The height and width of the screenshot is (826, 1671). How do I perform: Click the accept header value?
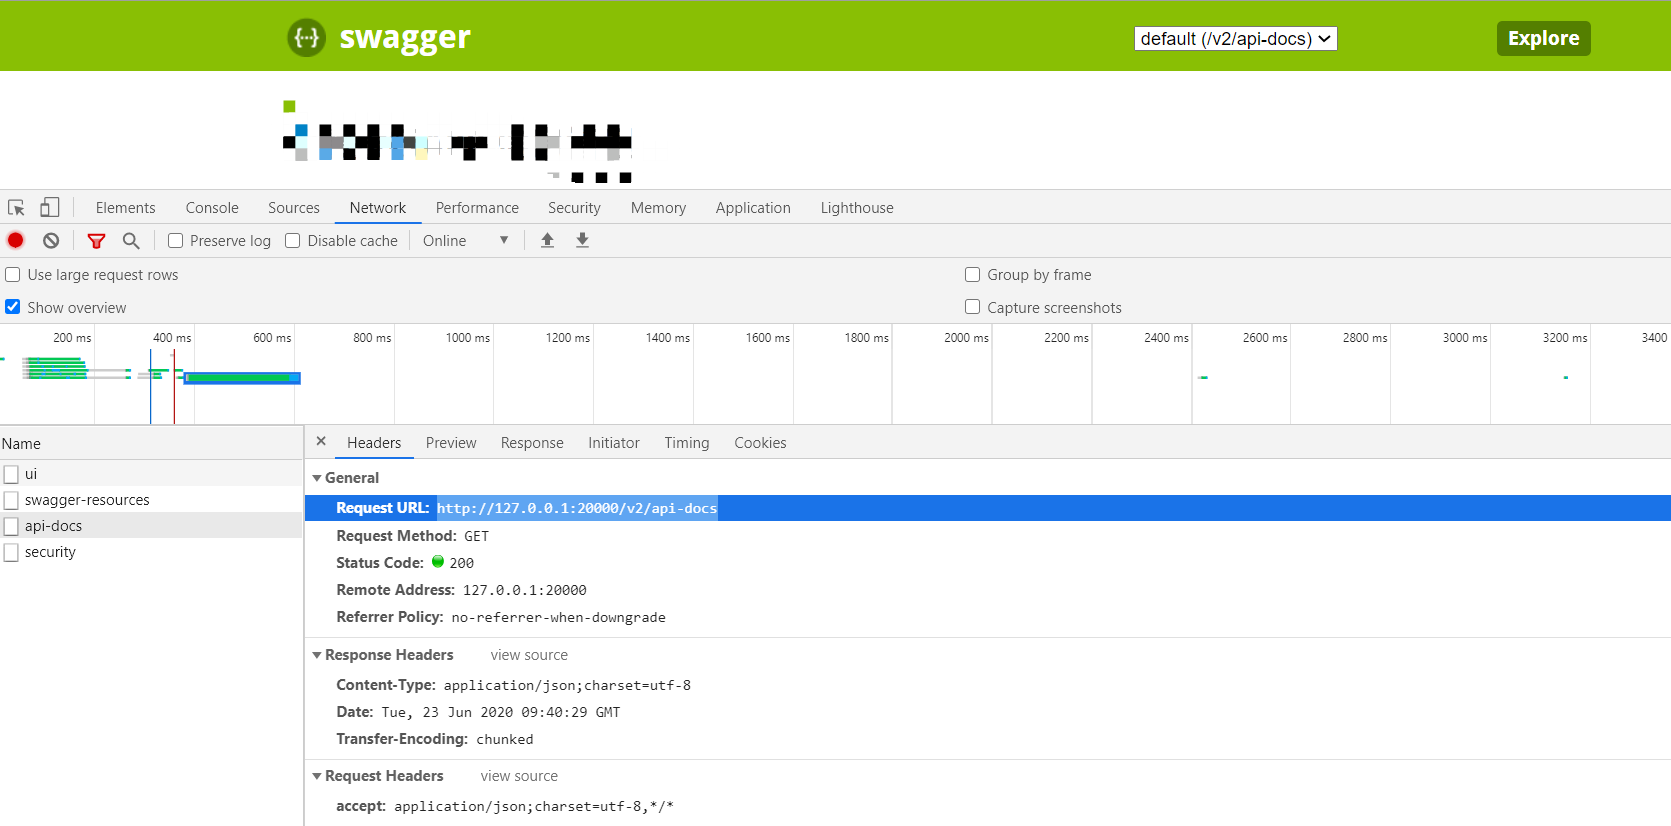click(534, 806)
